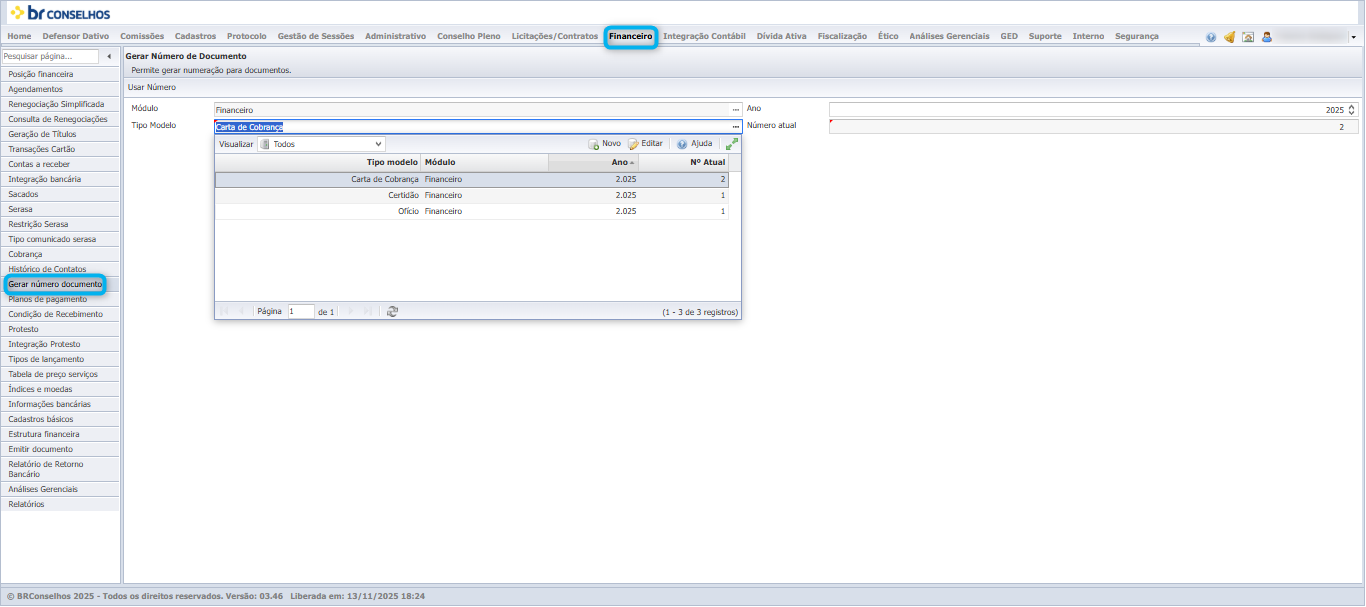Open the help question-mark icon in the top bar
The width and height of the screenshot is (1366, 607).
click(x=1211, y=37)
